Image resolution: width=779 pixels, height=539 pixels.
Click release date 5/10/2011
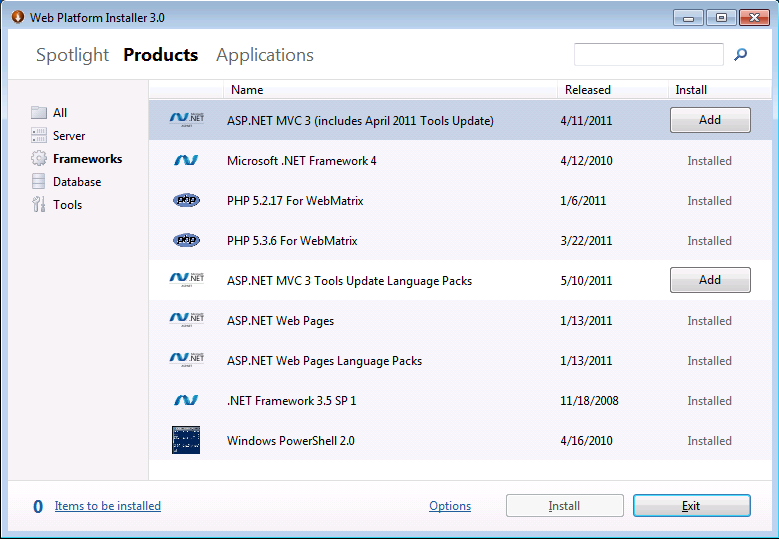pos(586,281)
